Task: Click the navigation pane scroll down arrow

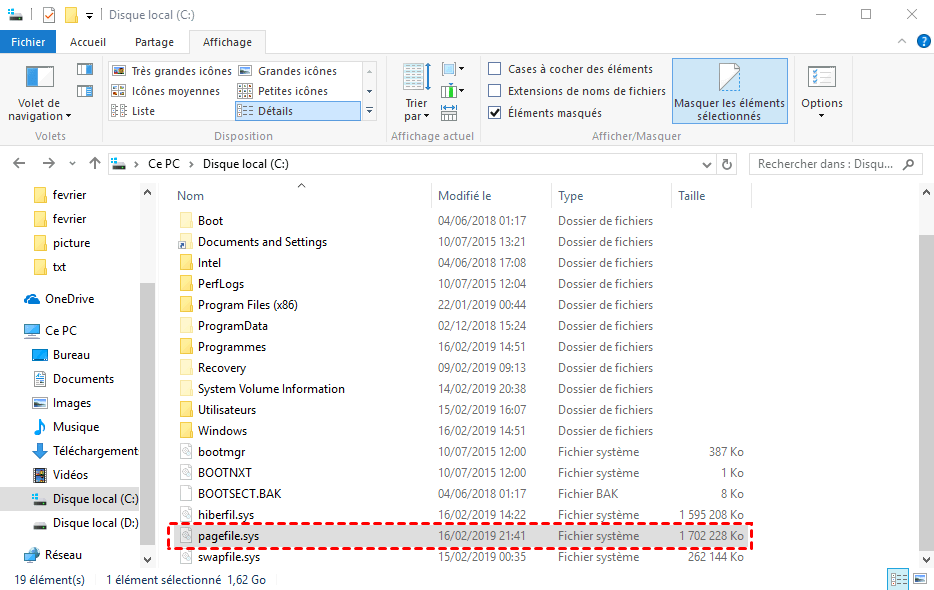Action: pos(147,560)
